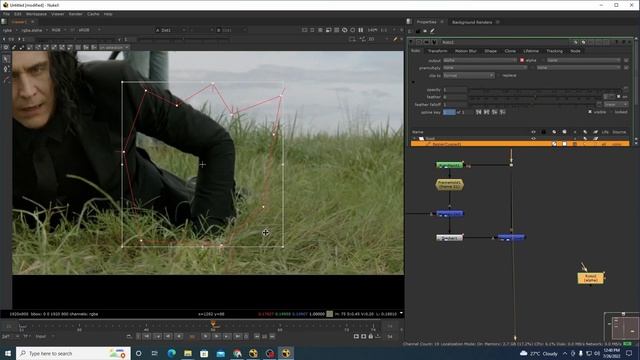Click the opacity slider track
The width and height of the screenshot is (640, 360).
tap(546, 90)
